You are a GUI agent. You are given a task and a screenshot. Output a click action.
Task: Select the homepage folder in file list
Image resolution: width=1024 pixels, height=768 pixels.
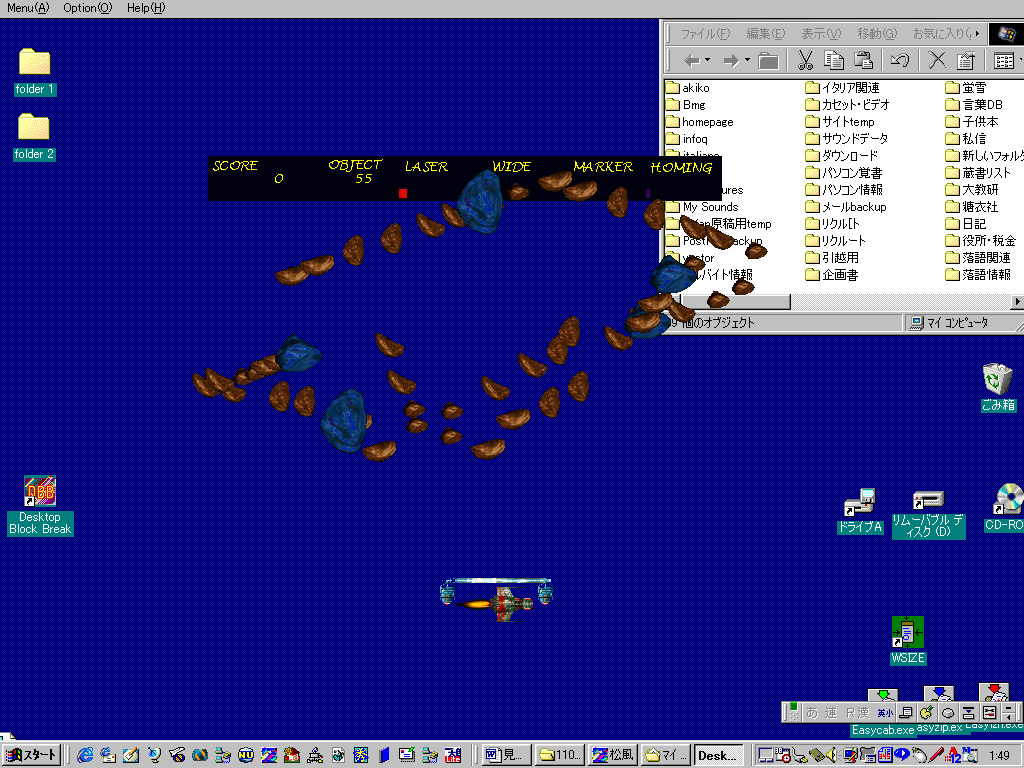707,122
